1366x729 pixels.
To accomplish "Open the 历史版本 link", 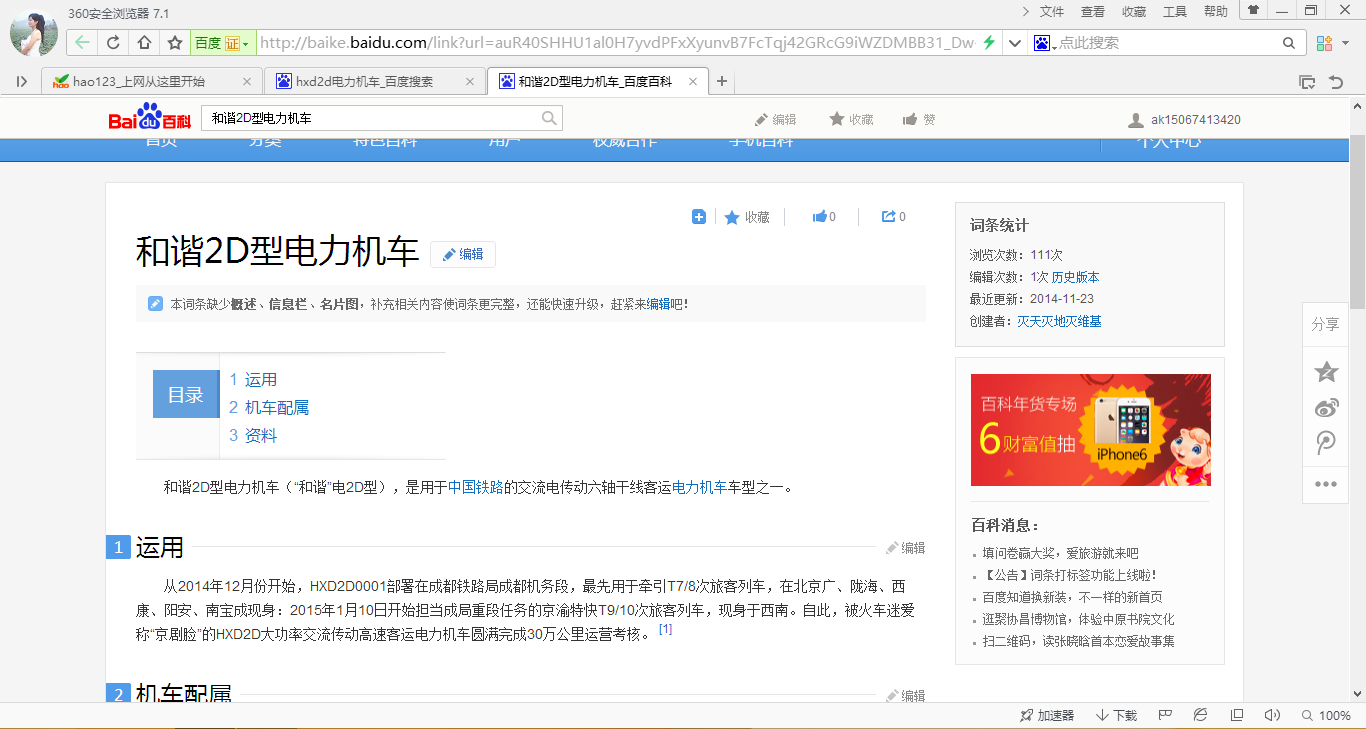I will click(1075, 277).
